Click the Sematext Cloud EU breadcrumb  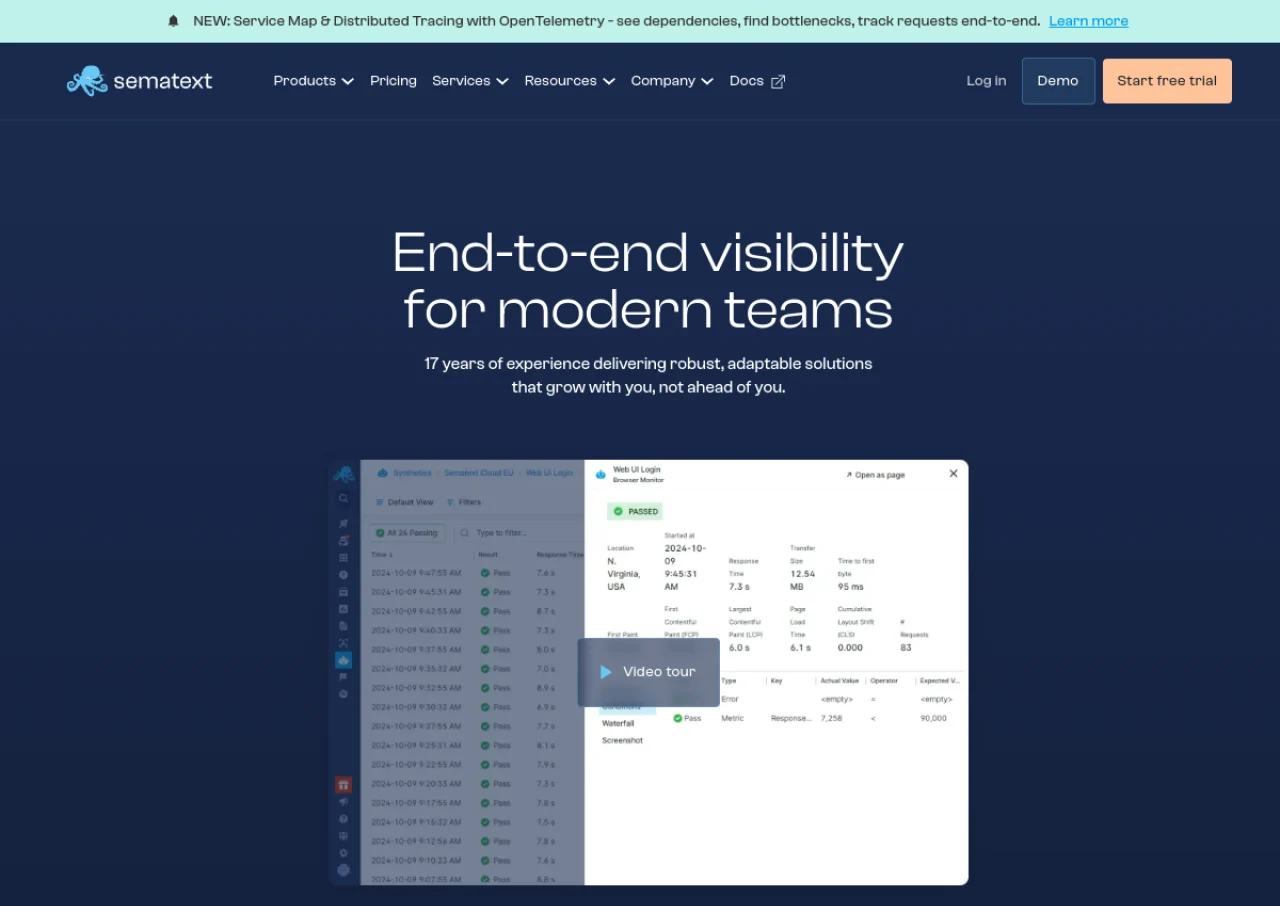pyautogui.click(x=478, y=473)
